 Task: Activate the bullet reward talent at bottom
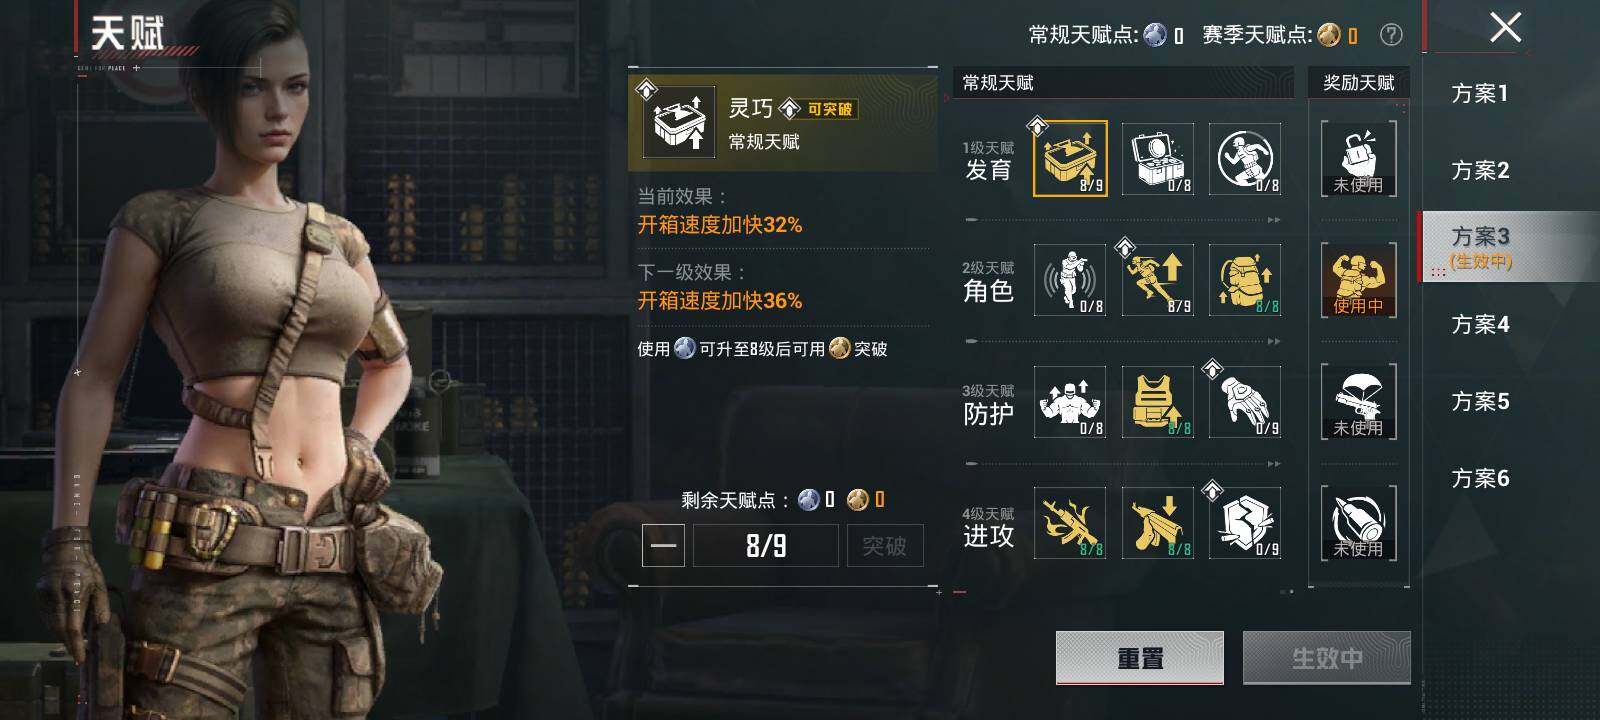tap(1358, 523)
